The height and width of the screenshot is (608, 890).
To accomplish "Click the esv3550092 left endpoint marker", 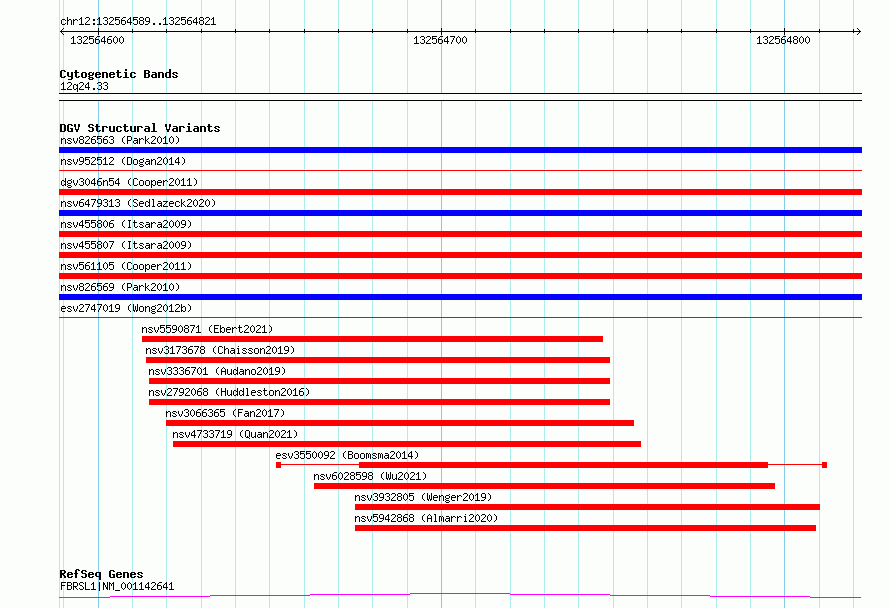I will point(278,465).
